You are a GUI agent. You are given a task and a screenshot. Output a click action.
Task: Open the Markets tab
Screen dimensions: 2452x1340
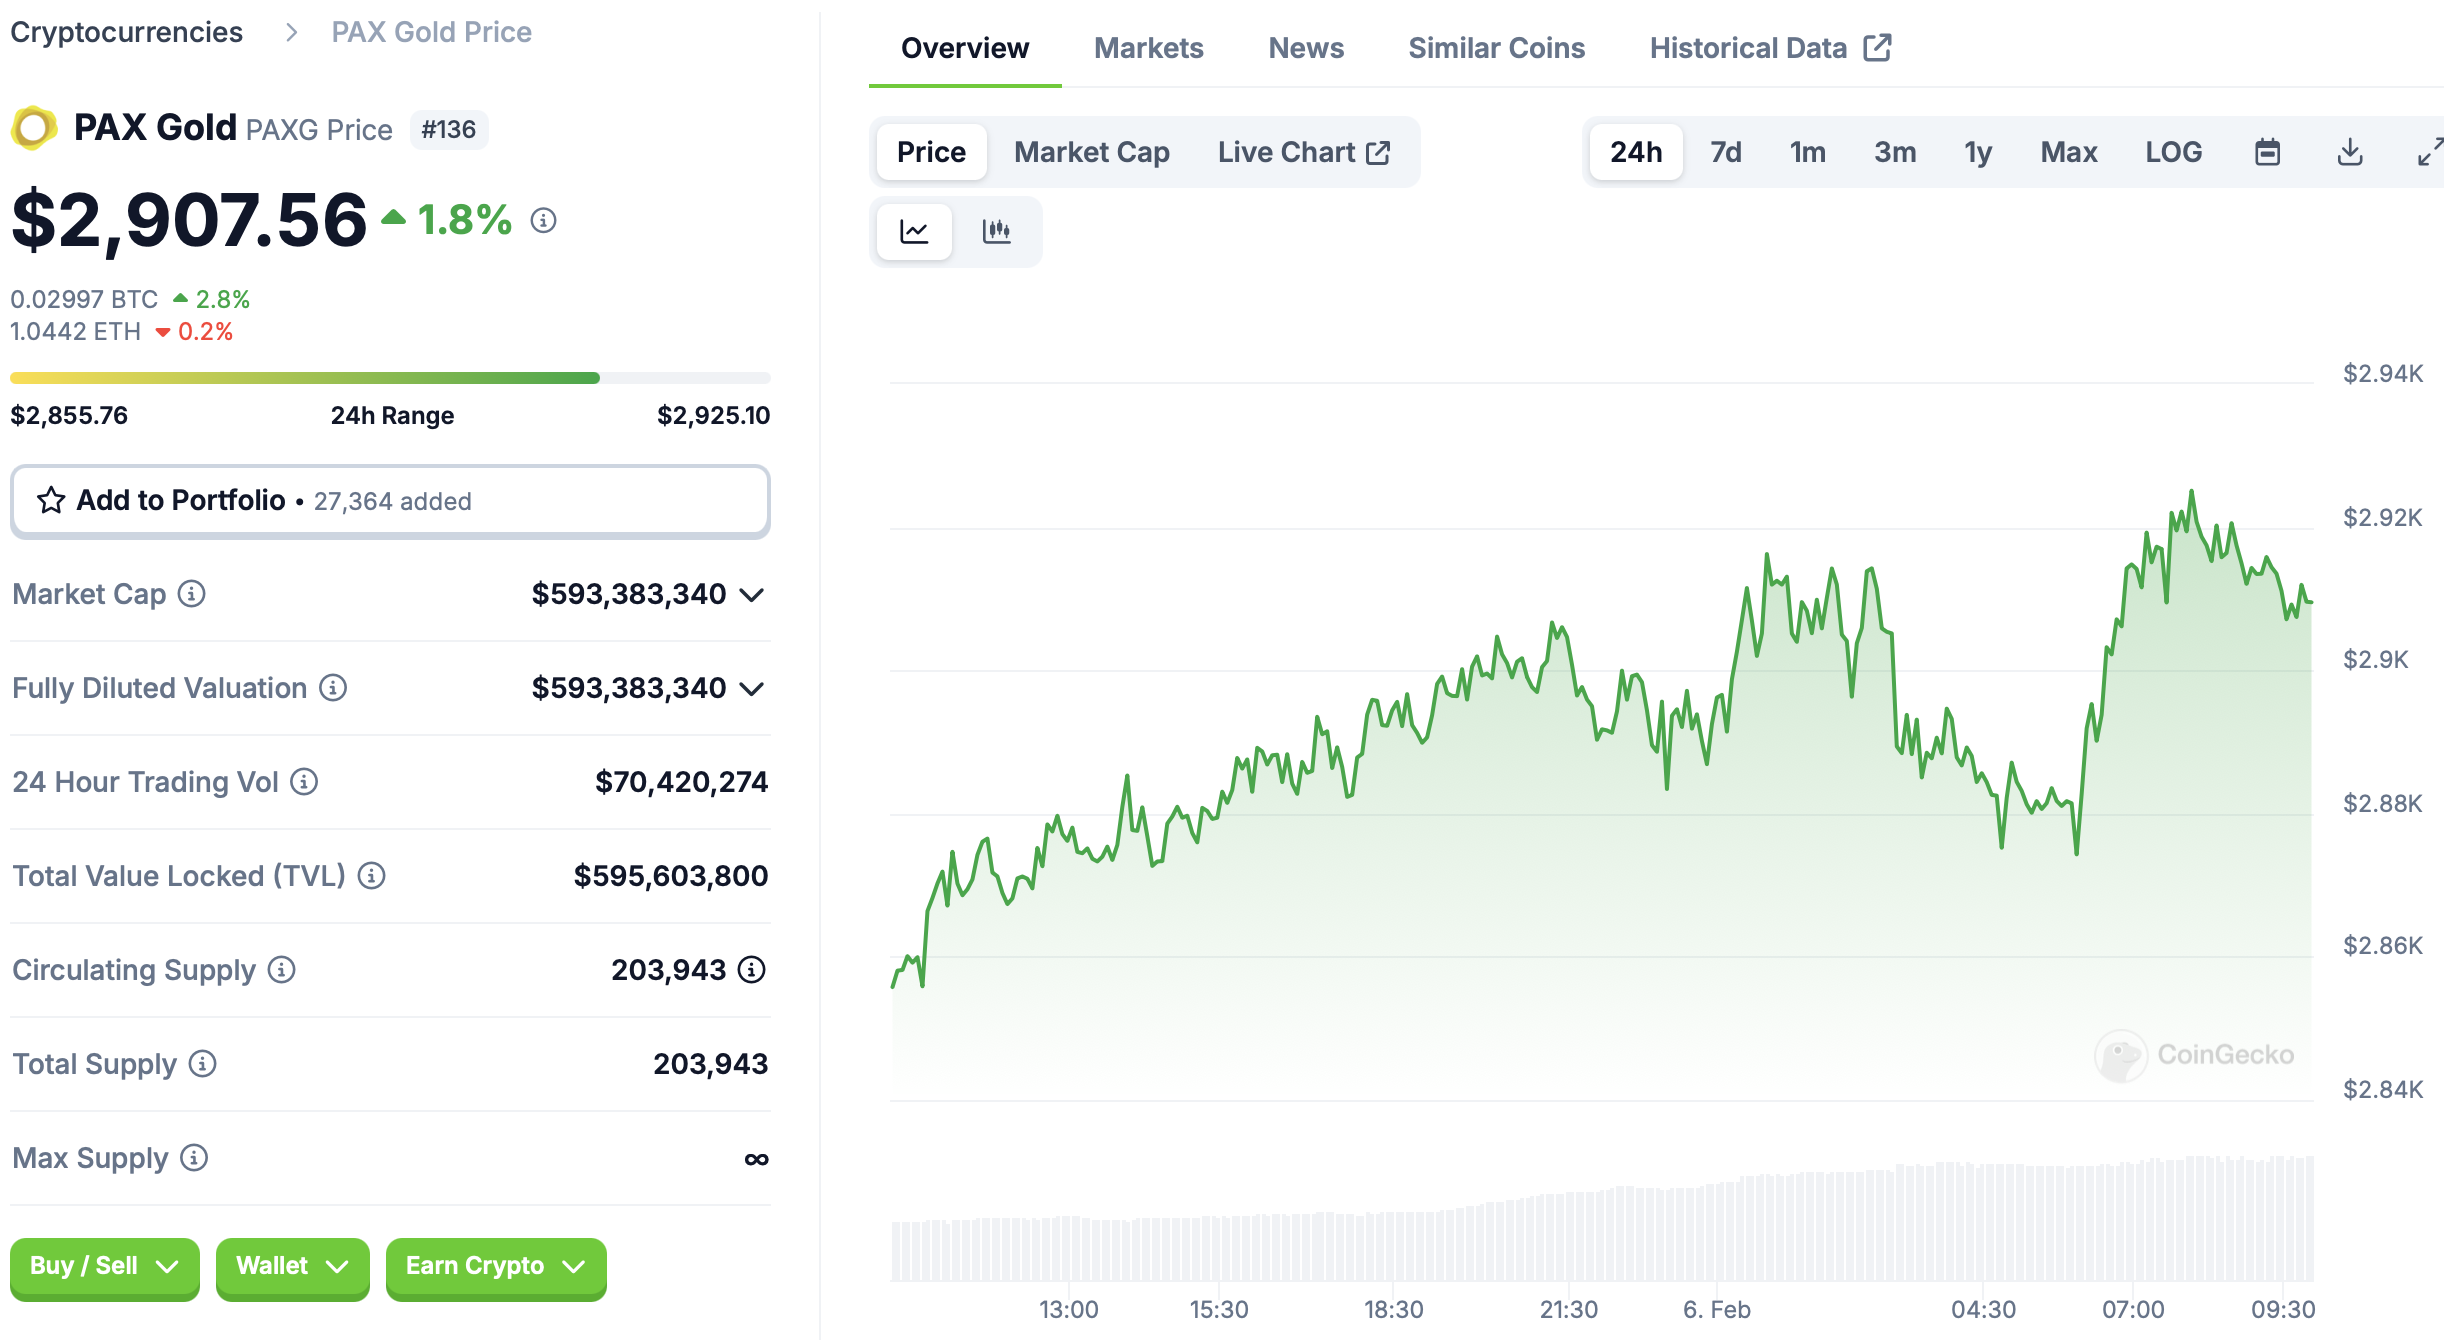pos(1148,48)
